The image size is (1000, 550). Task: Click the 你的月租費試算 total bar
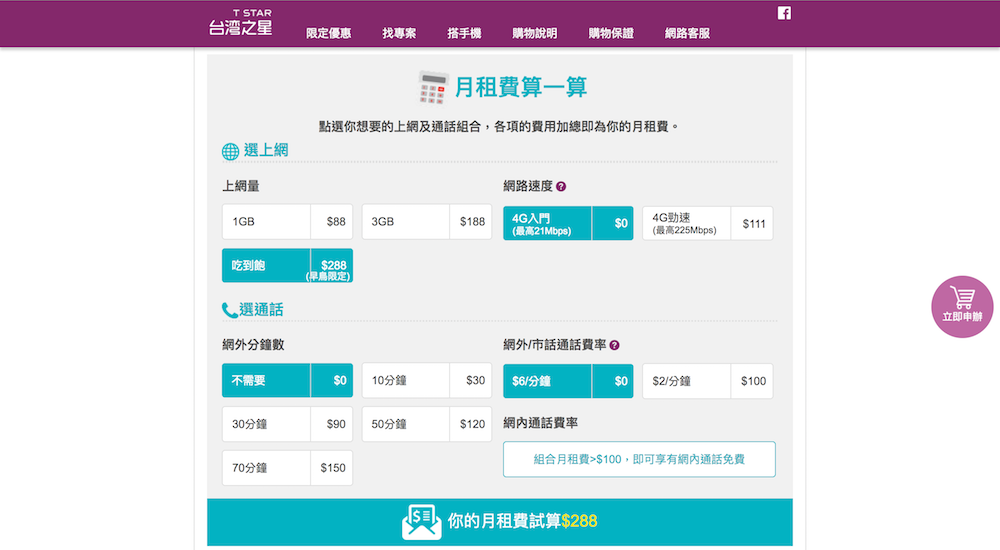point(500,522)
